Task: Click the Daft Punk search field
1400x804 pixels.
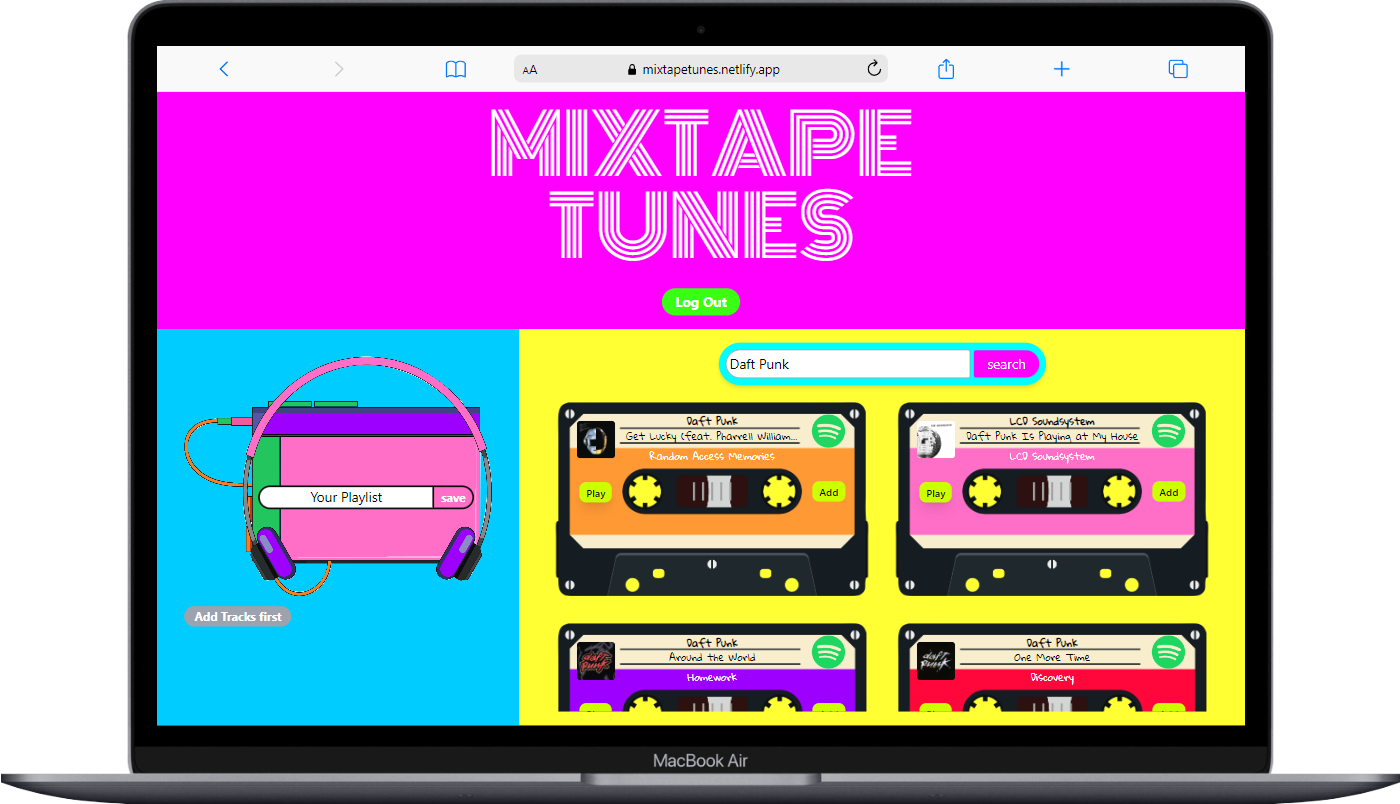Action: (848, 364)
